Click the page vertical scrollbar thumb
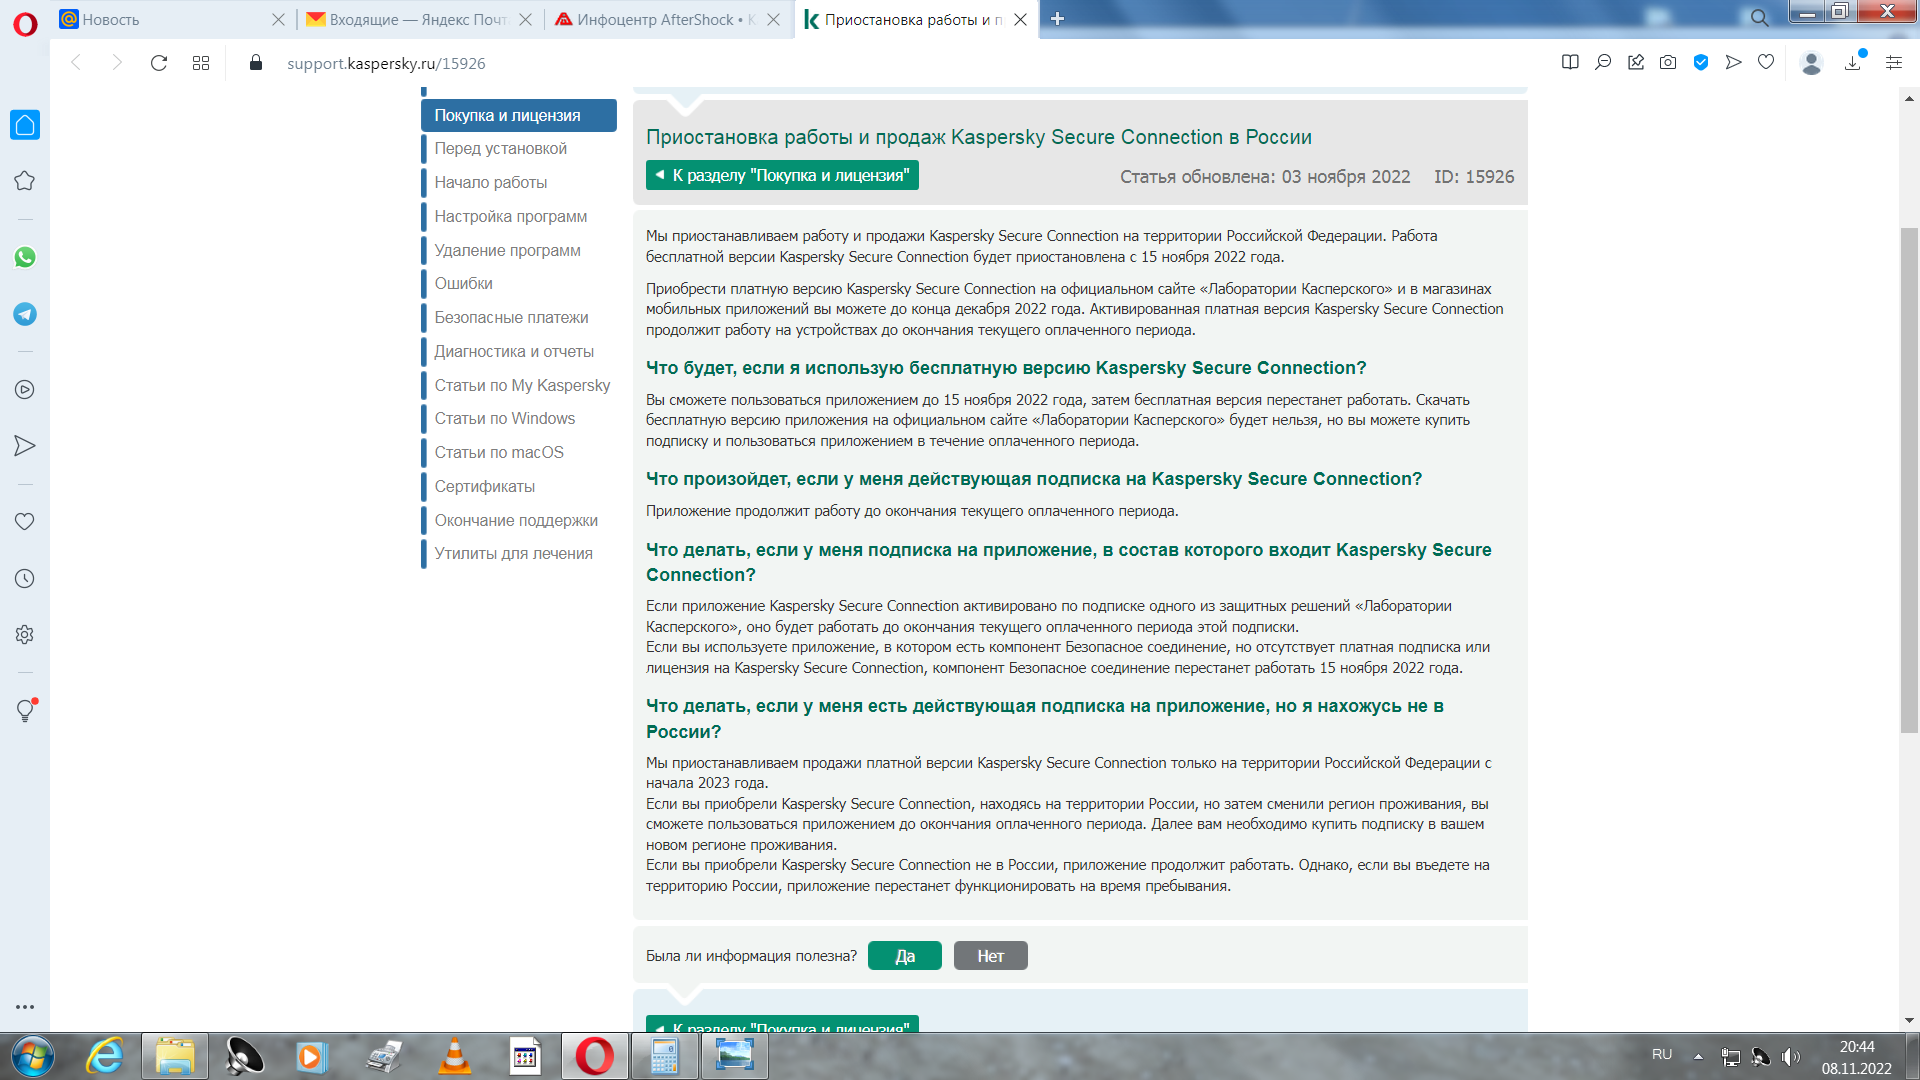Image resolution: width=1920 pixels, height=1080 pixels. point(1909,480)
